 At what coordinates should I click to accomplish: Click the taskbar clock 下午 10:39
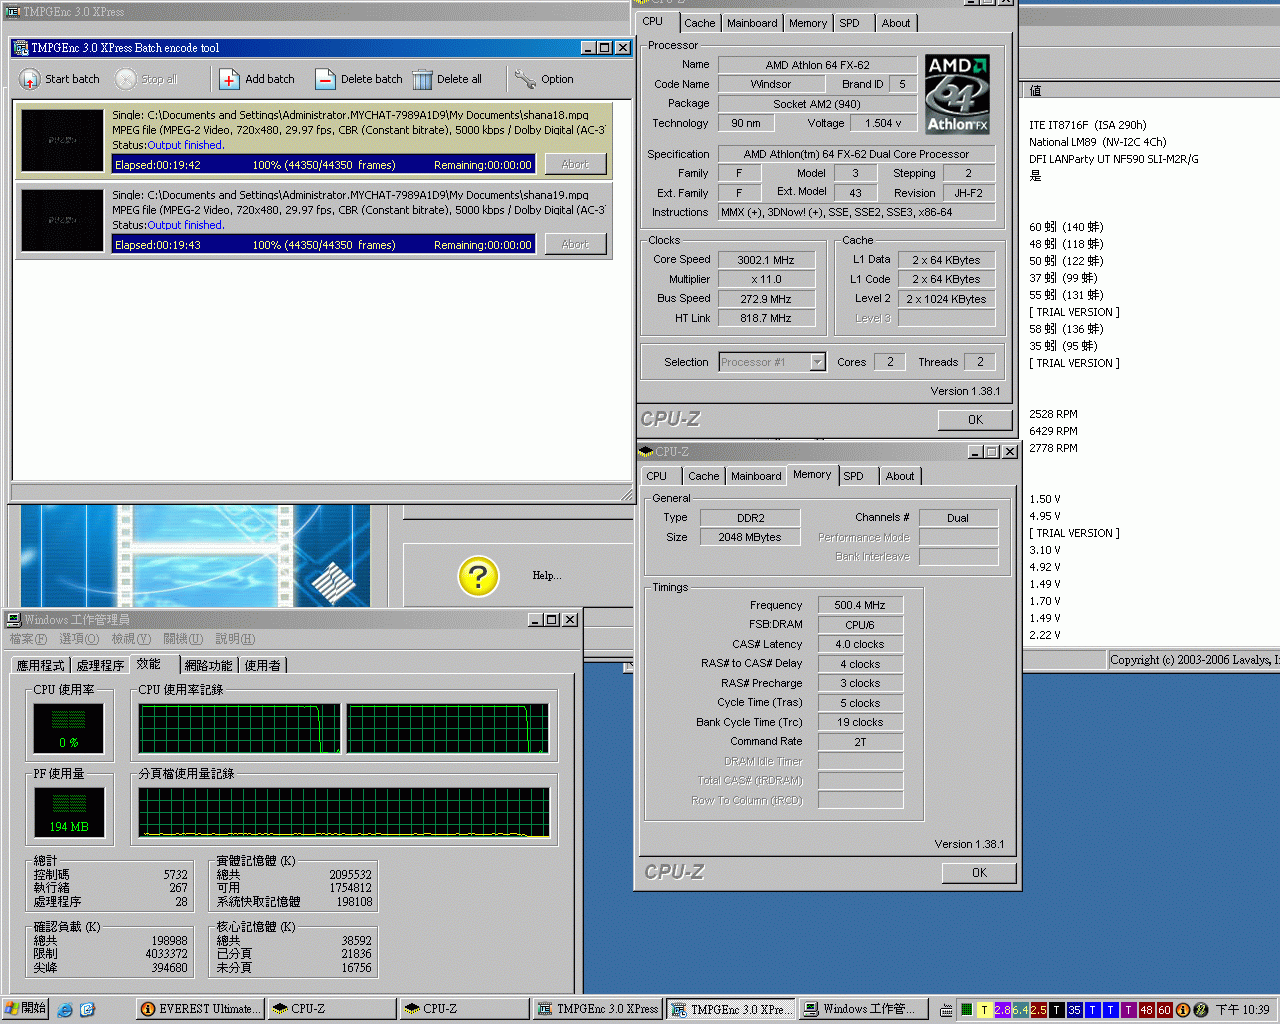tap(1242, 1010)
